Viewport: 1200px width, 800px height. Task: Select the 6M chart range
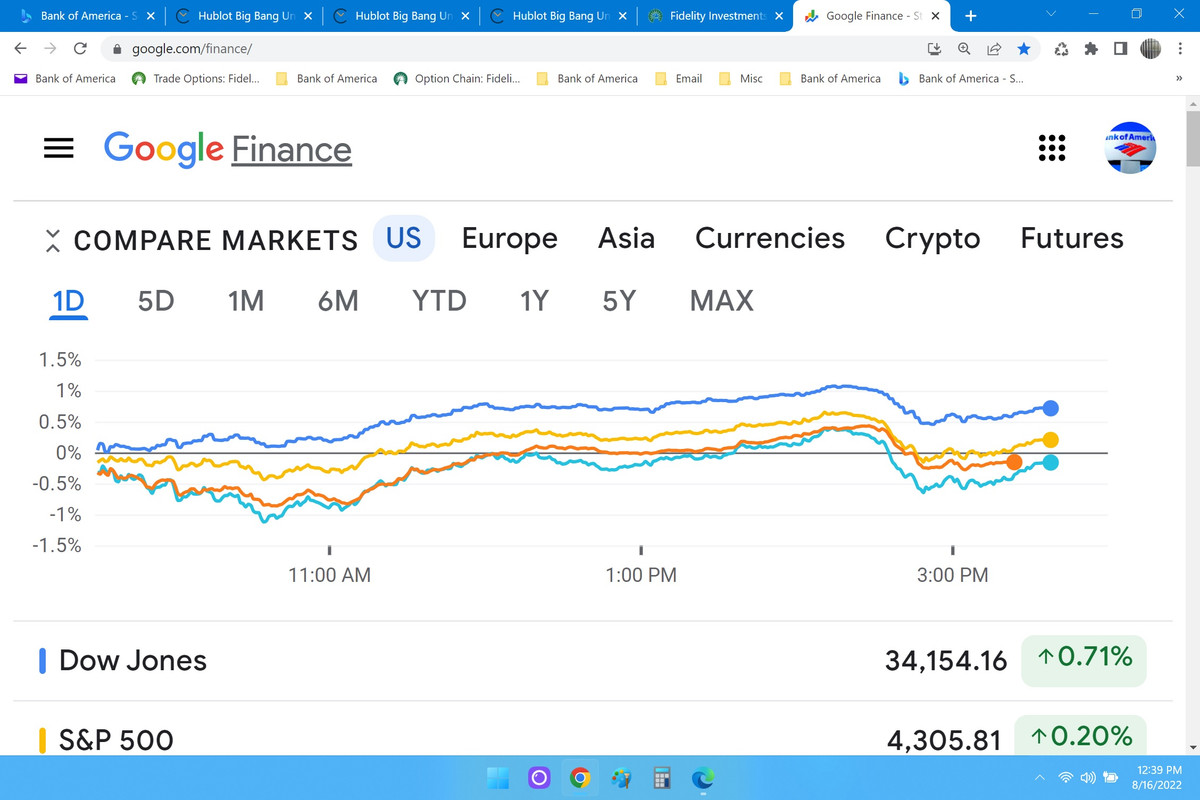click(x=338, y=300)
